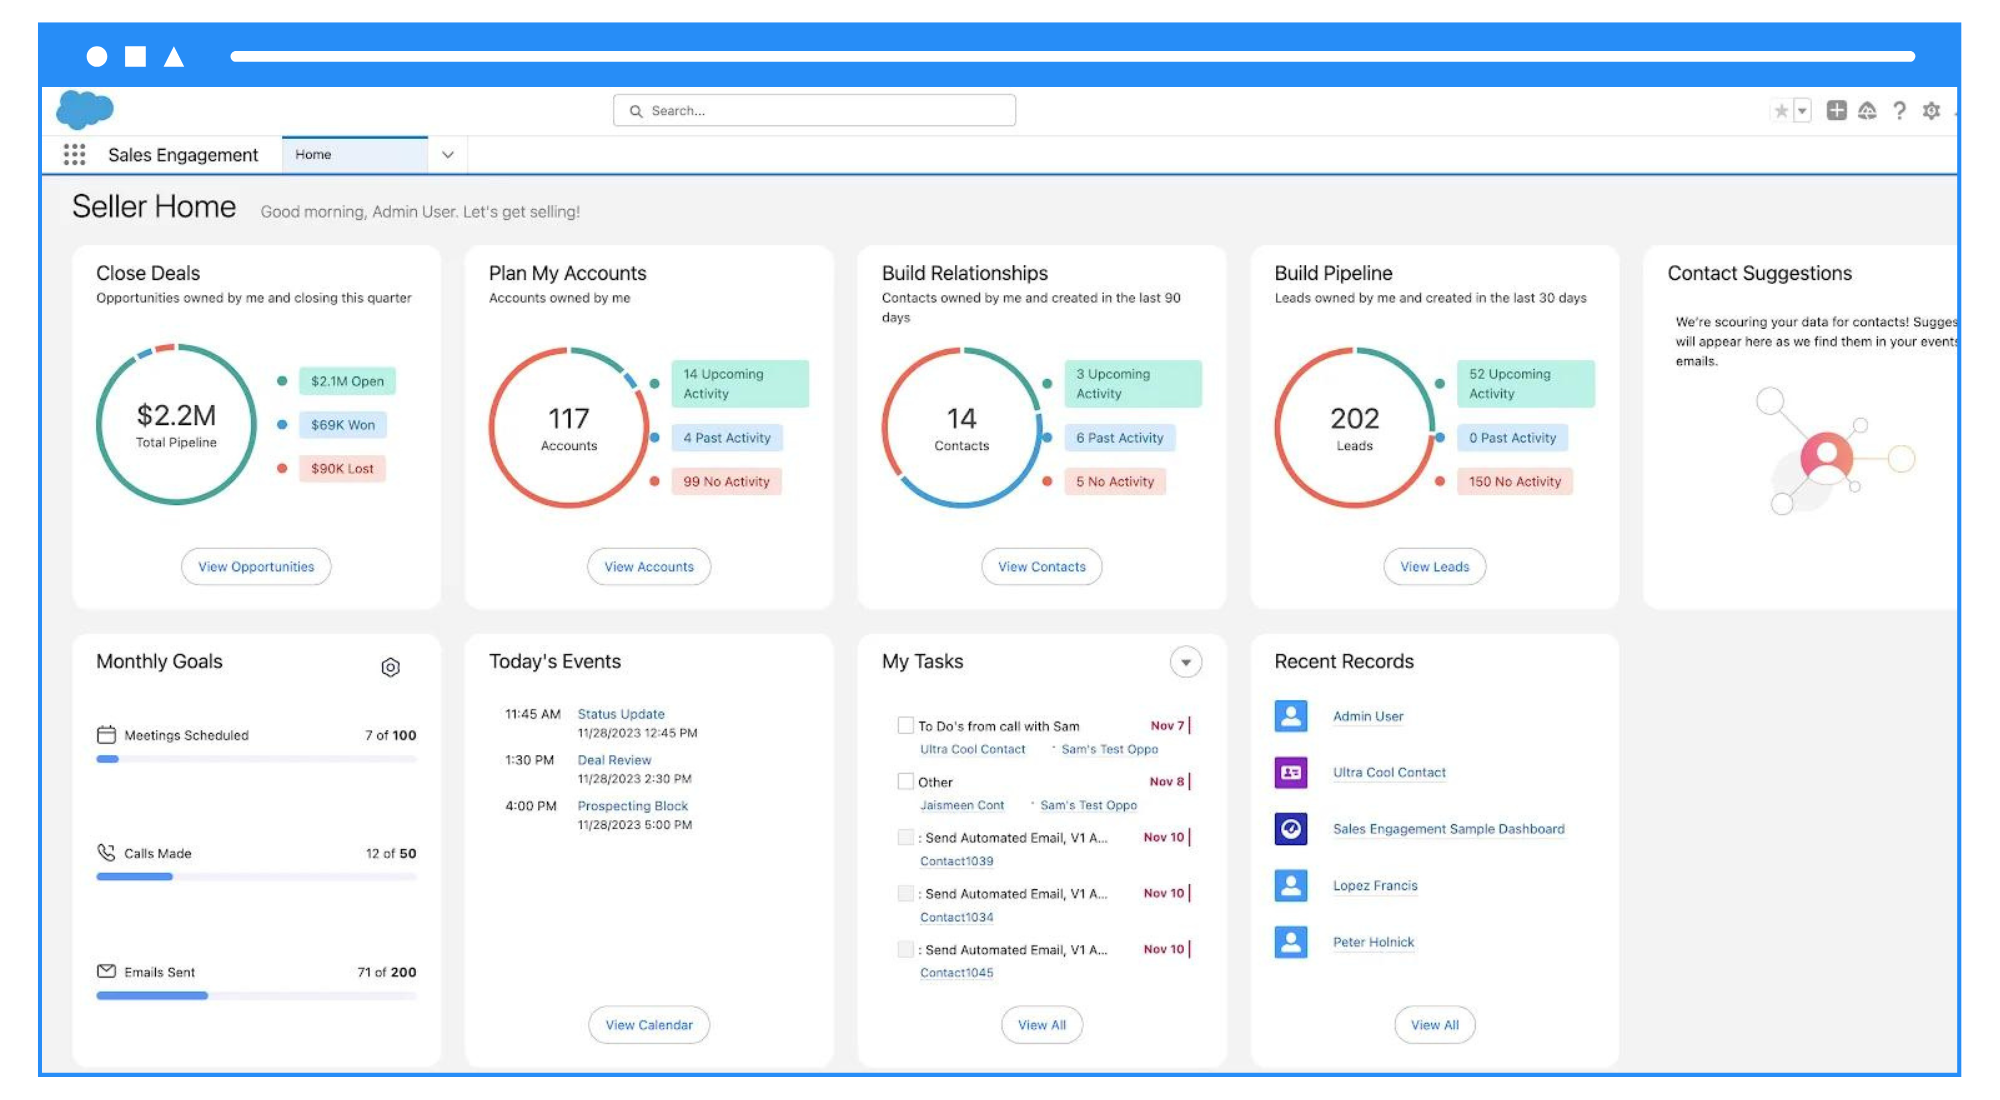This screenshot has height=1100, width=2000.
Task: Open Setup via the gear icon
Action: 1932,111
